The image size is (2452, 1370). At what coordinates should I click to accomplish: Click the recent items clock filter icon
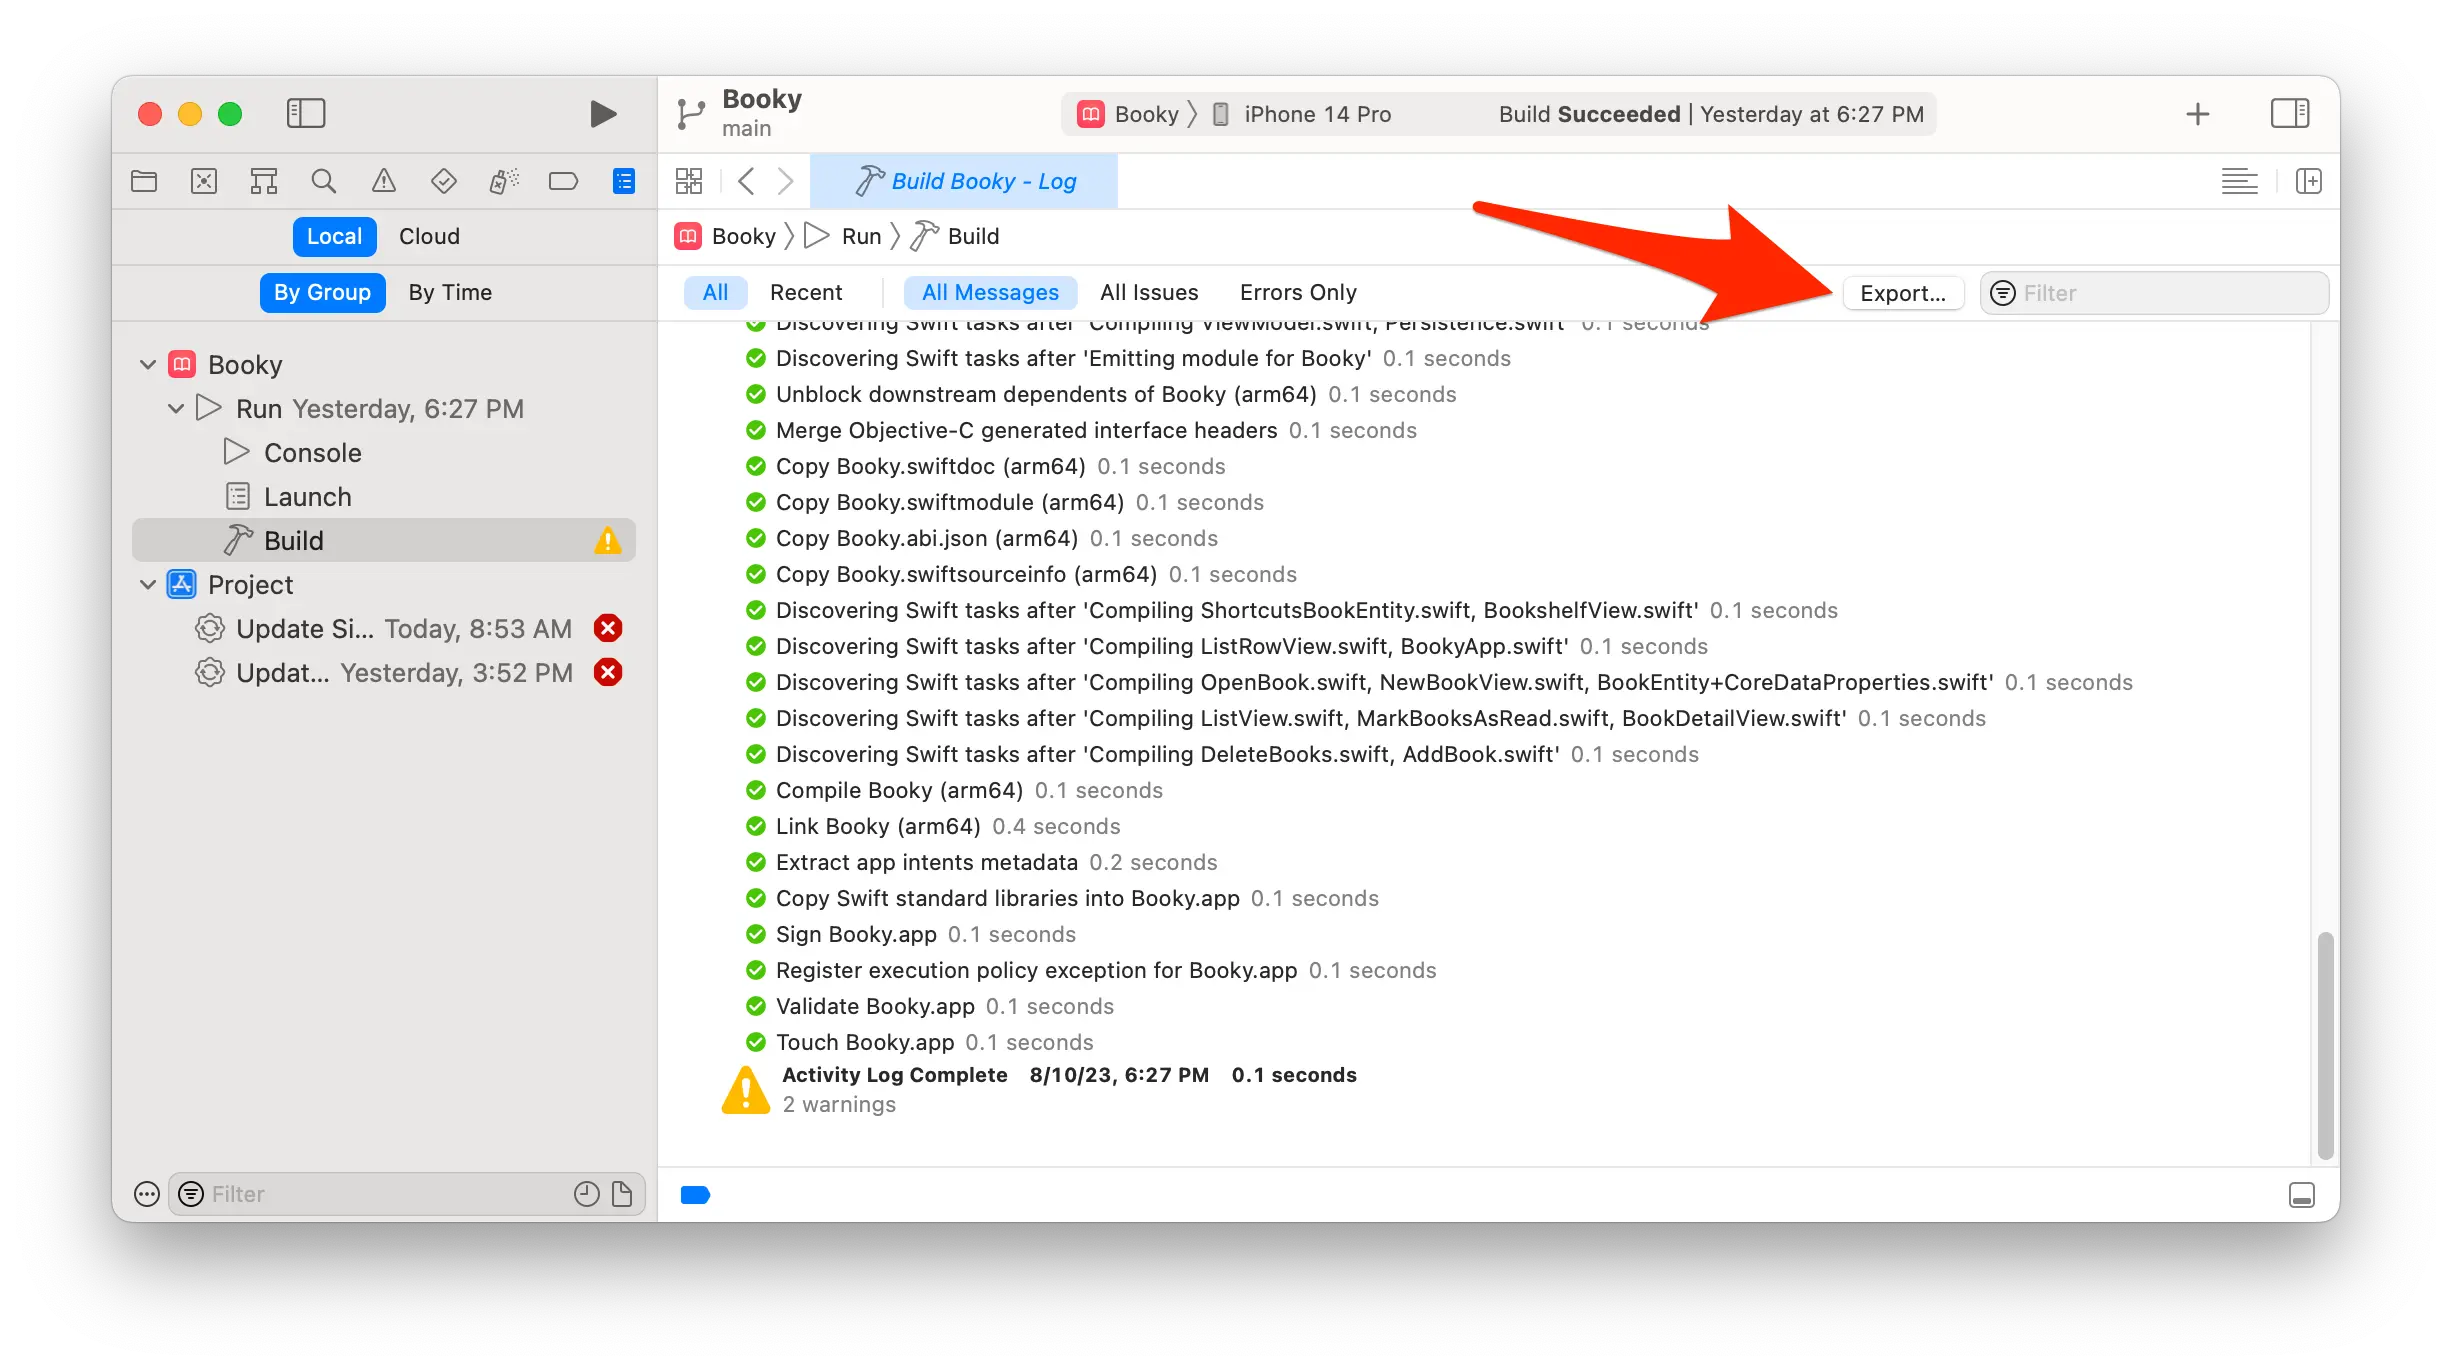pos(586,1194)
